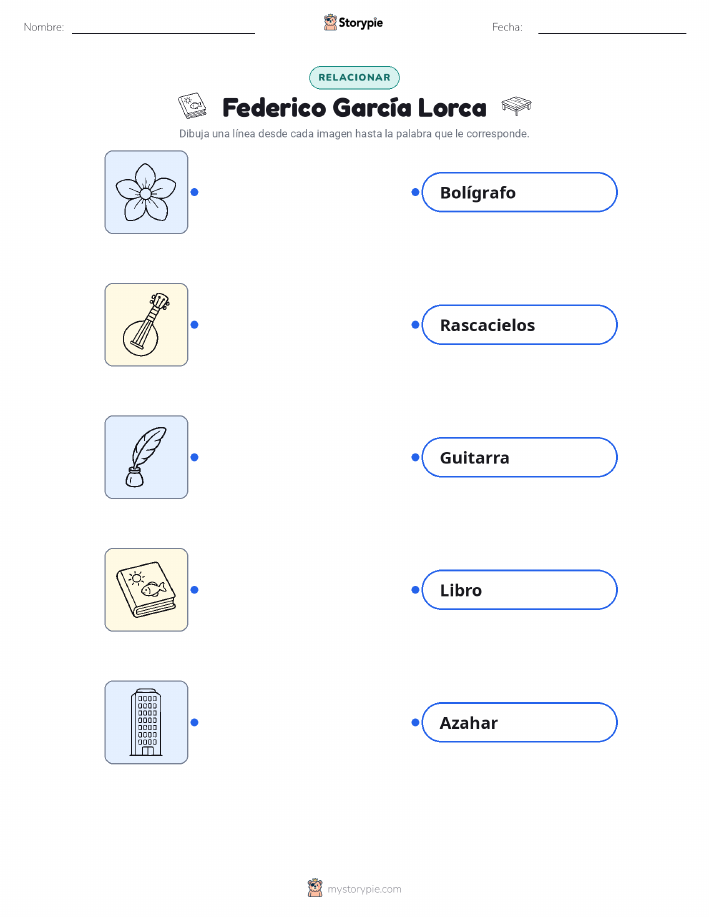Select the guitar picture tile
The width and height of the screenshot is (709, 917).
(146, 325)
